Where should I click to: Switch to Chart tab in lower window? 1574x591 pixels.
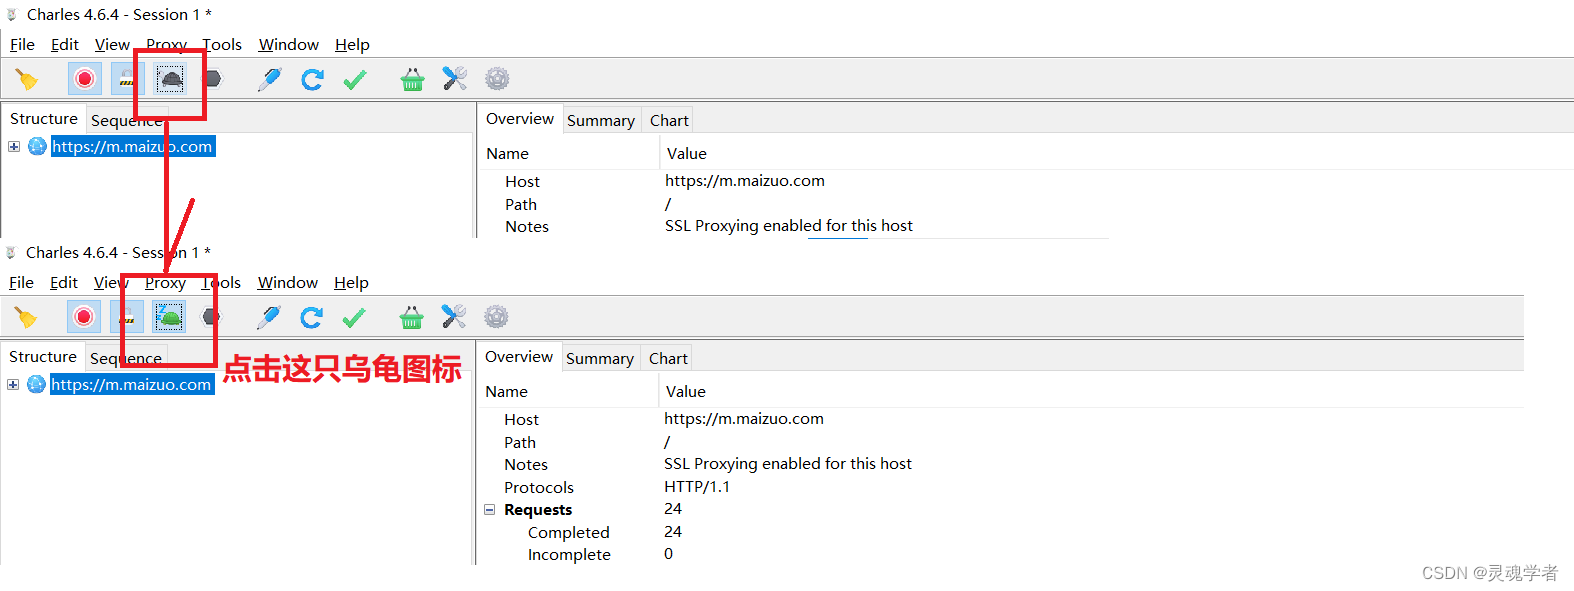(668, 358)
